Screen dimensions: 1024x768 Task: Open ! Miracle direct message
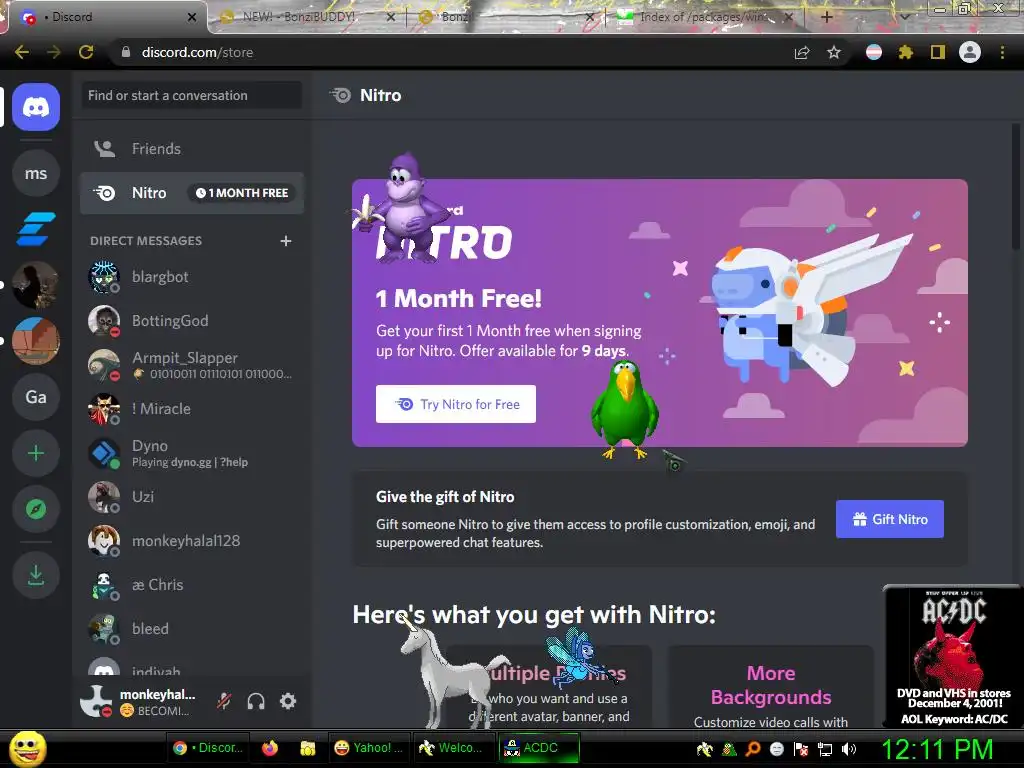pyautogui.click(x=192, y=409)
